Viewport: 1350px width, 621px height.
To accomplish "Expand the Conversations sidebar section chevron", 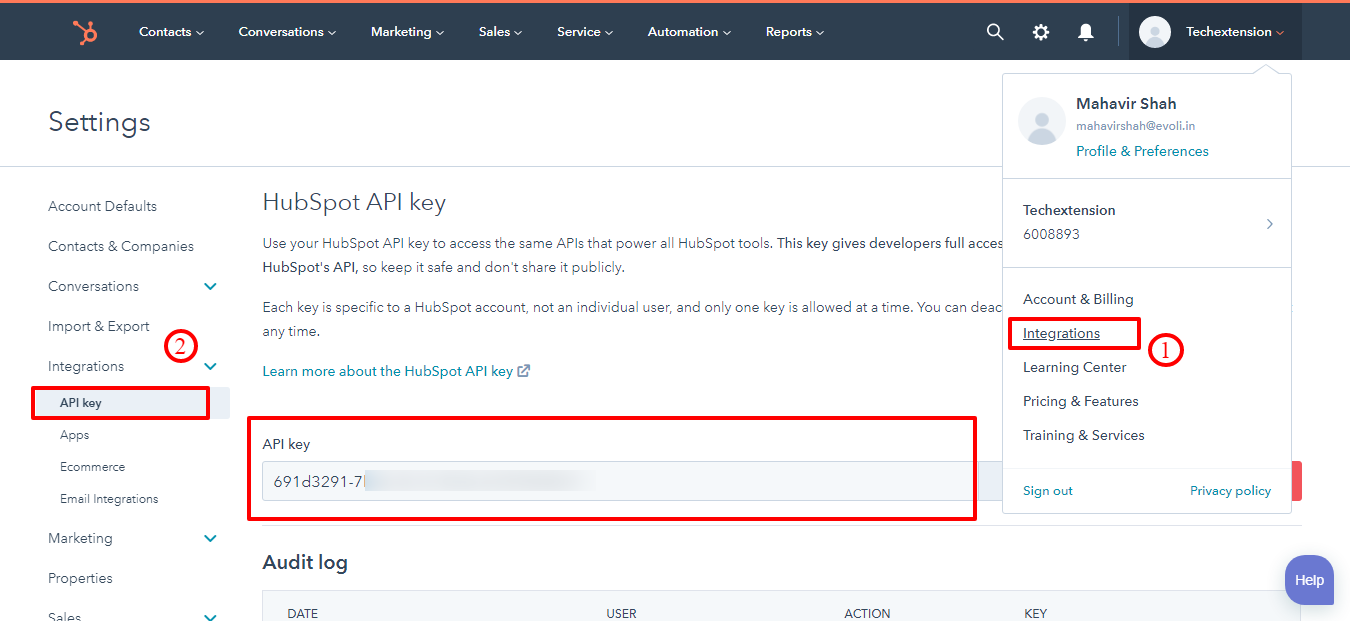I will (211, 287).
